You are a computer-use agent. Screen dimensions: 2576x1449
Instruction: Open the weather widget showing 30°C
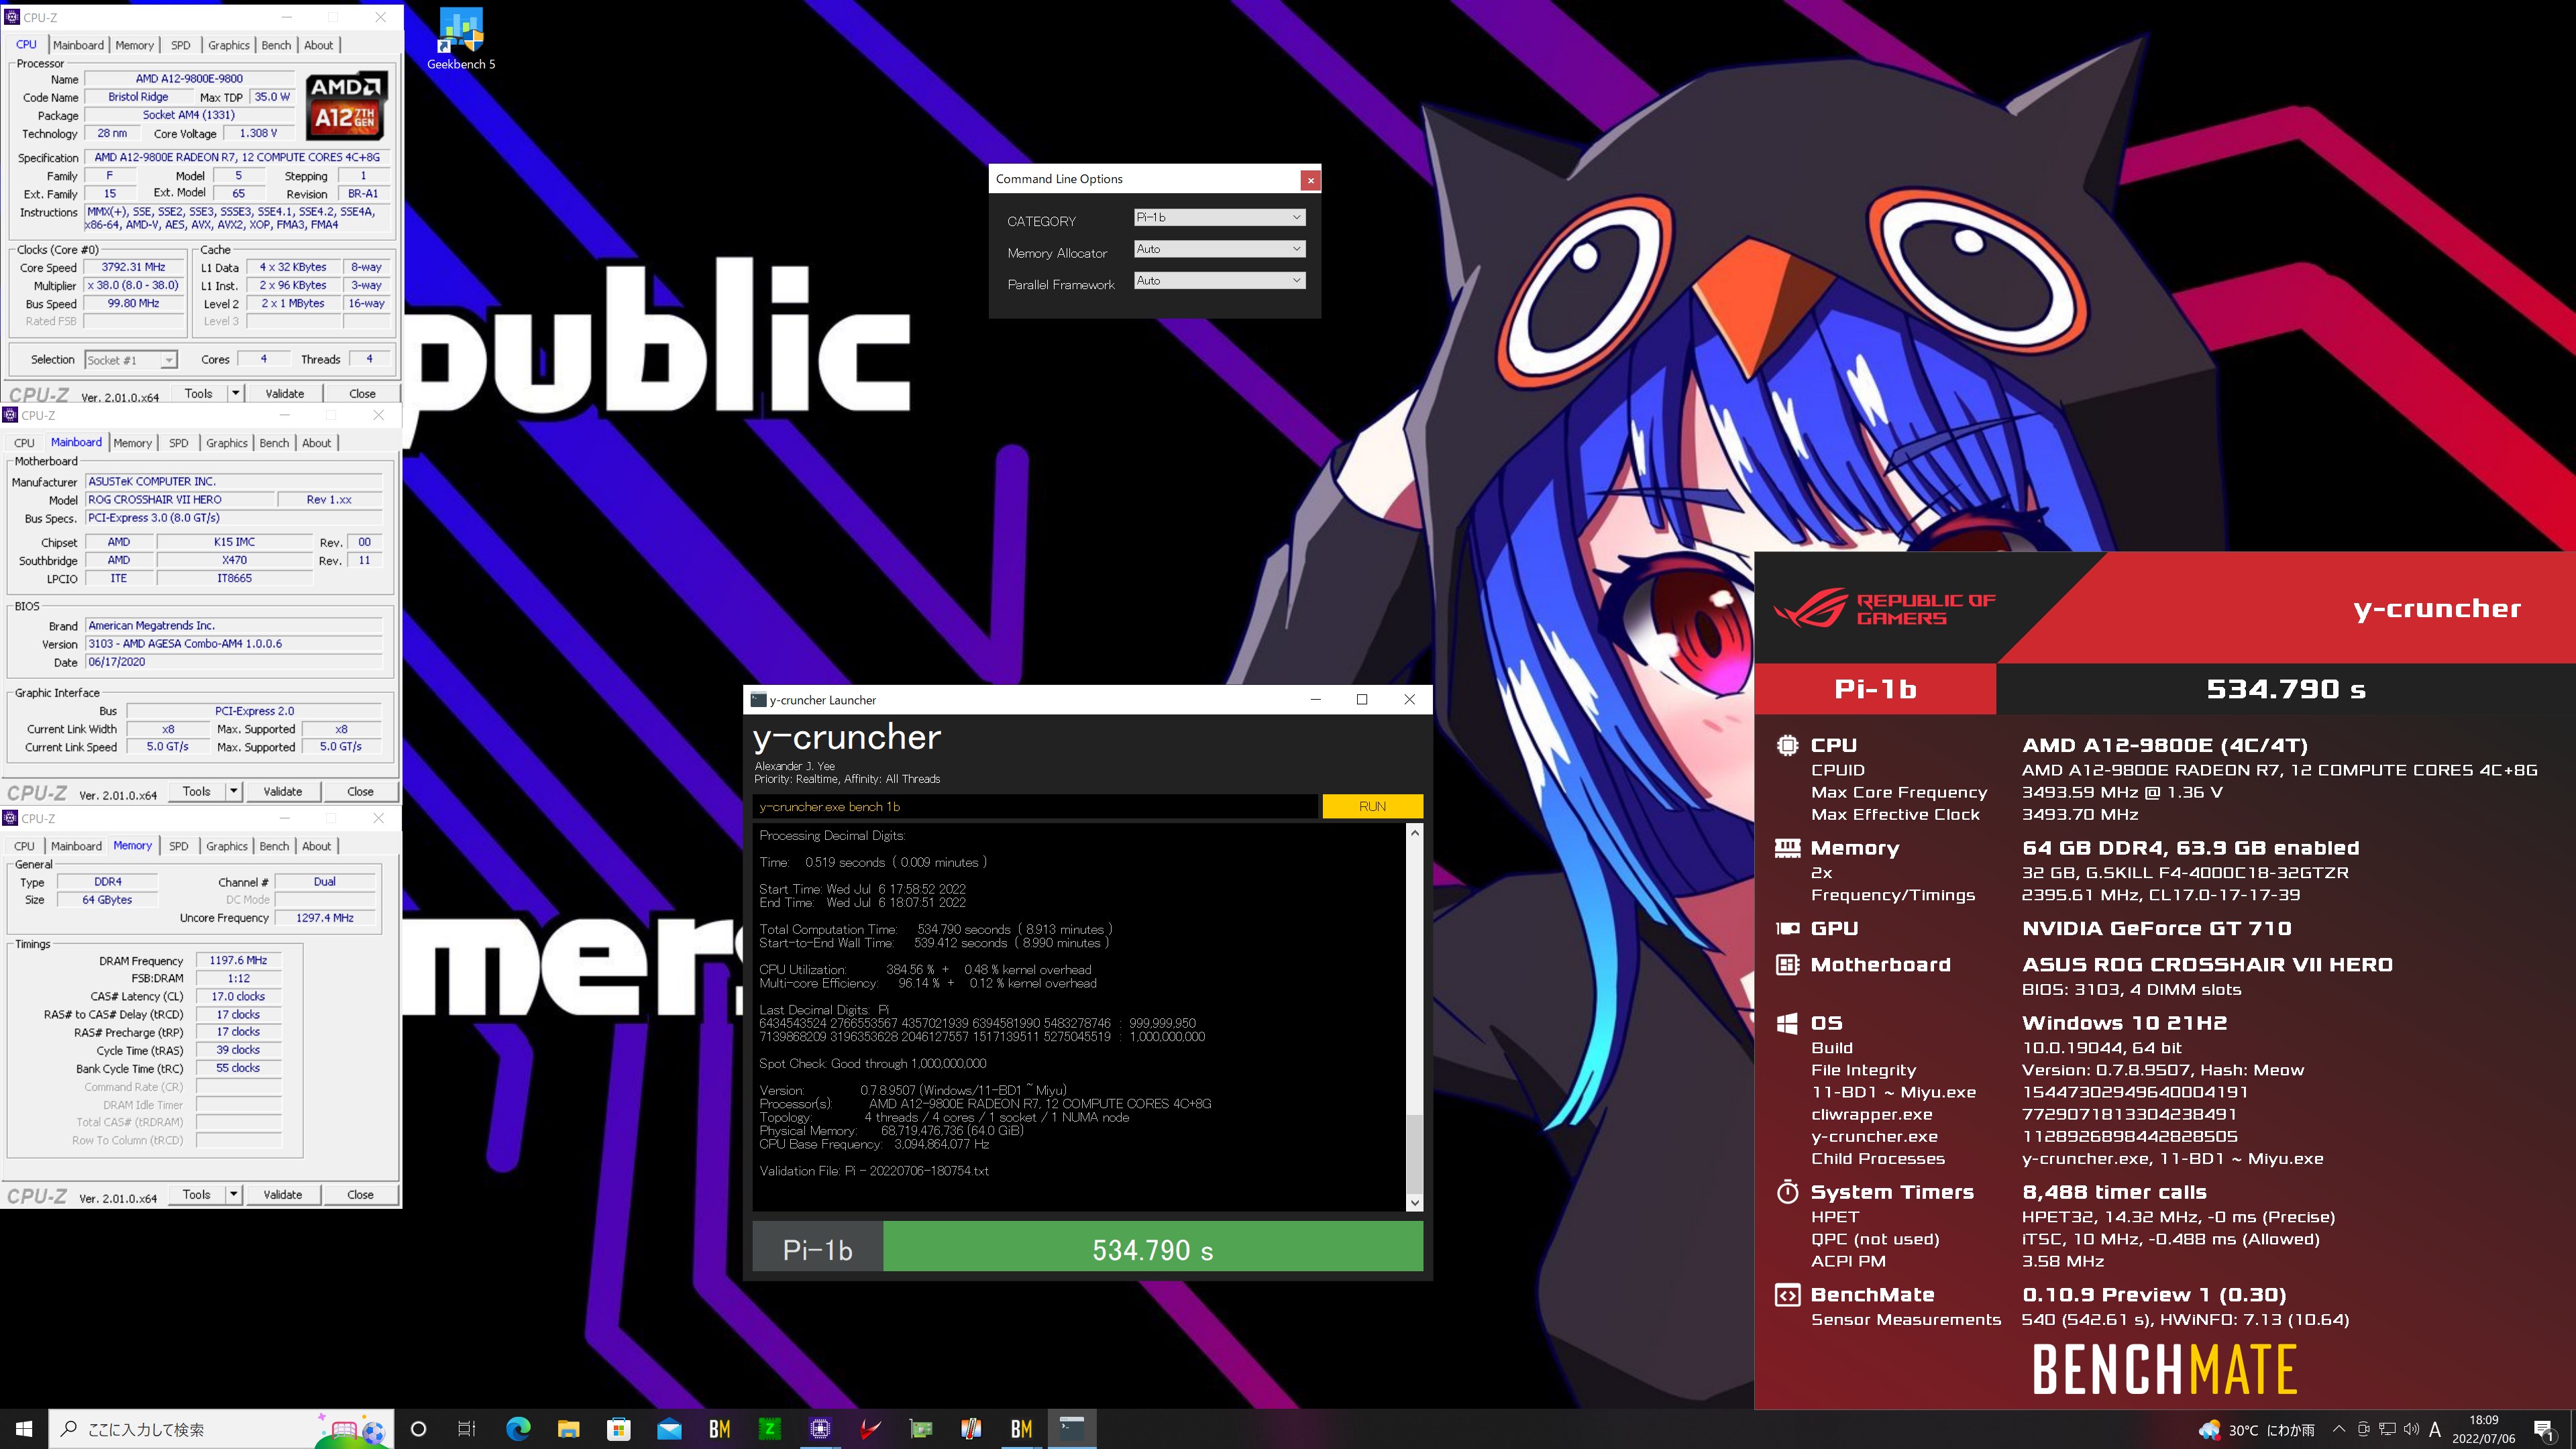(2256, 1430)
